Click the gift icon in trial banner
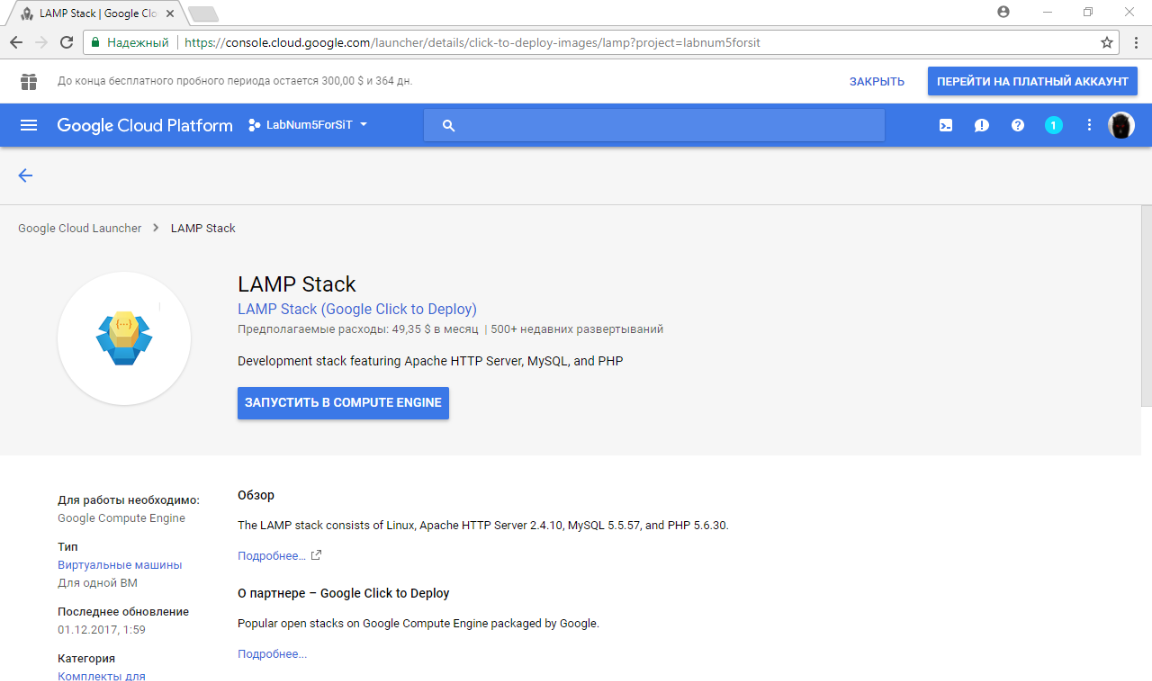 (29, 82)
